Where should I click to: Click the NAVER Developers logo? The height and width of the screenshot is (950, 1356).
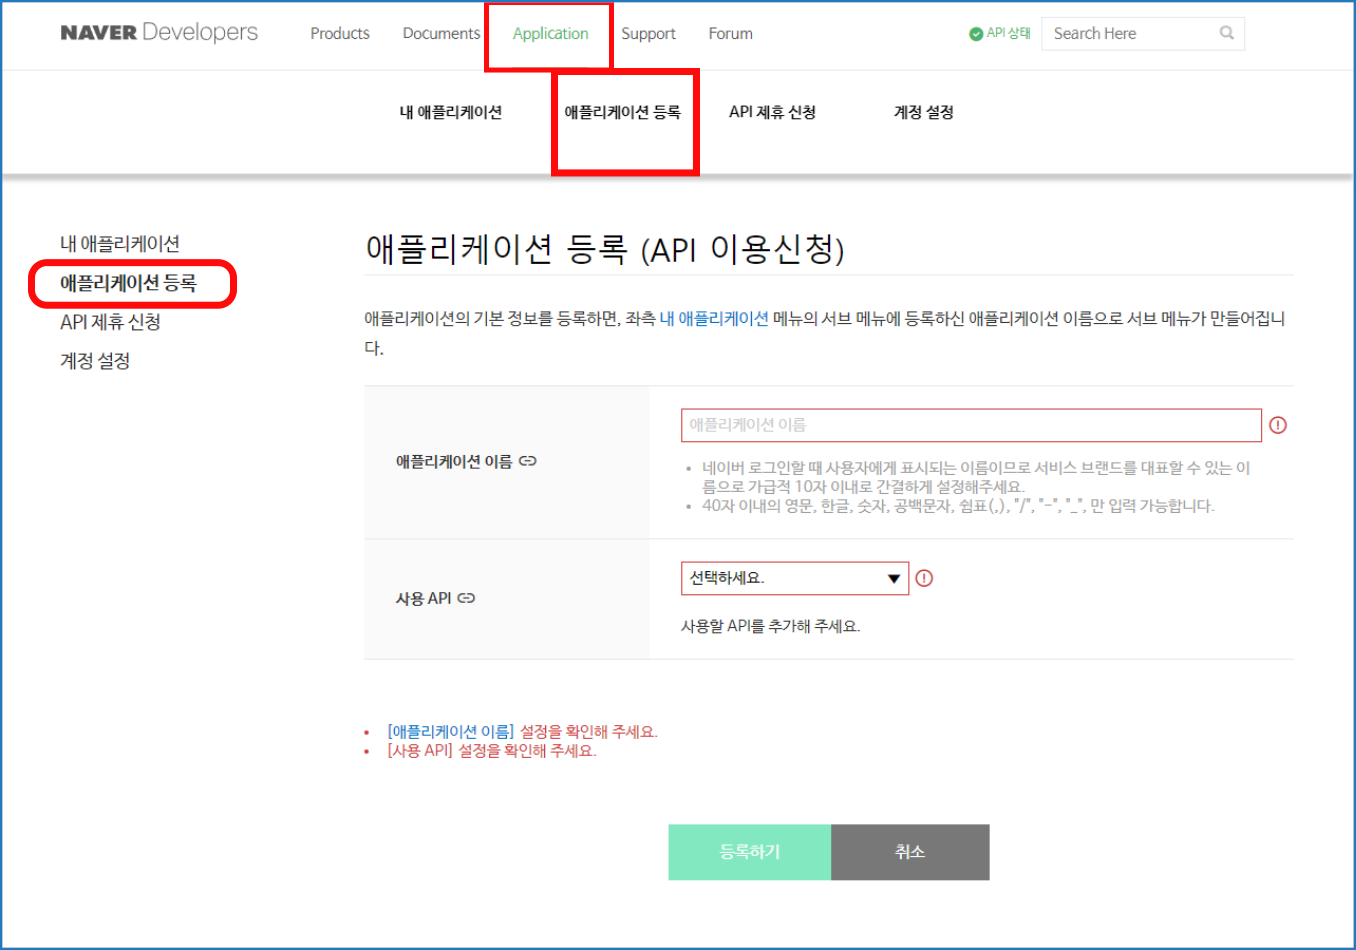tap(159, 33)
